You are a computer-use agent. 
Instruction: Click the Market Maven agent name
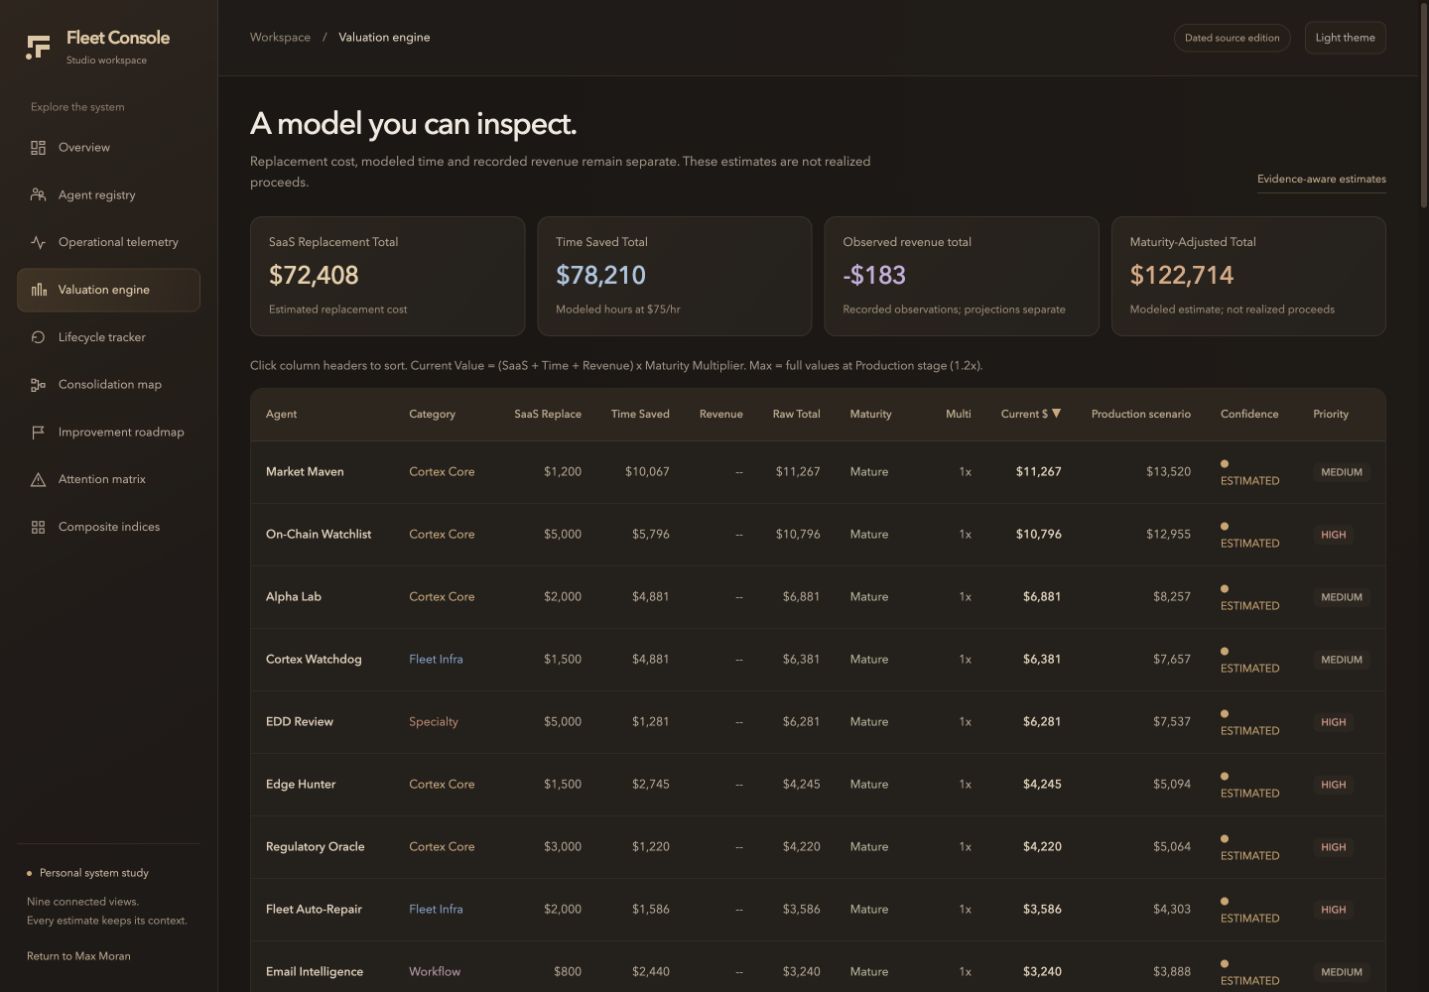click(x=305, y=472)
